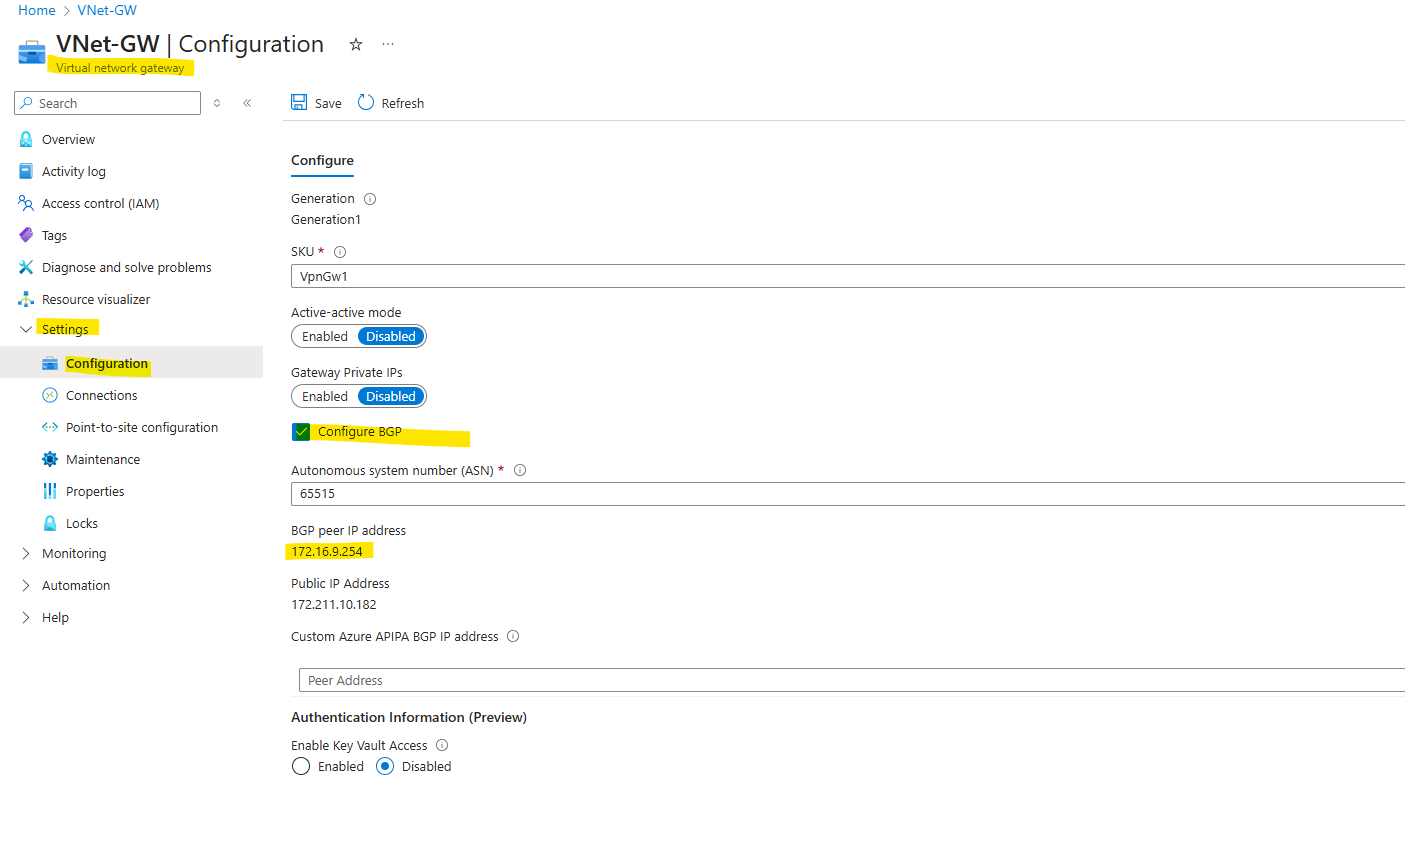The image size is (1405, 844).
Task: Open Diagnose and solve problems
Action: (127, 267)
